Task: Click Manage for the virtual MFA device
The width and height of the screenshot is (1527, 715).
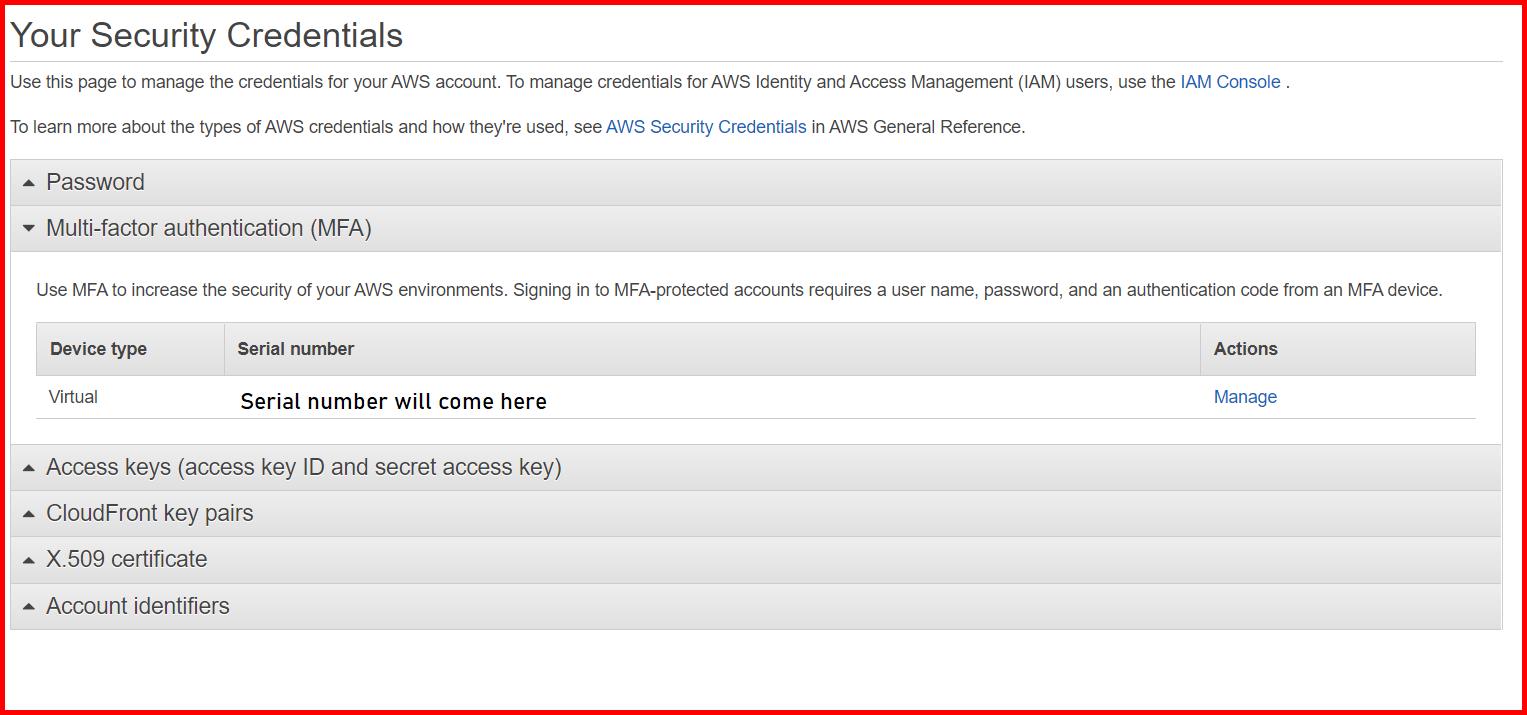Action: click(1244, 396)
